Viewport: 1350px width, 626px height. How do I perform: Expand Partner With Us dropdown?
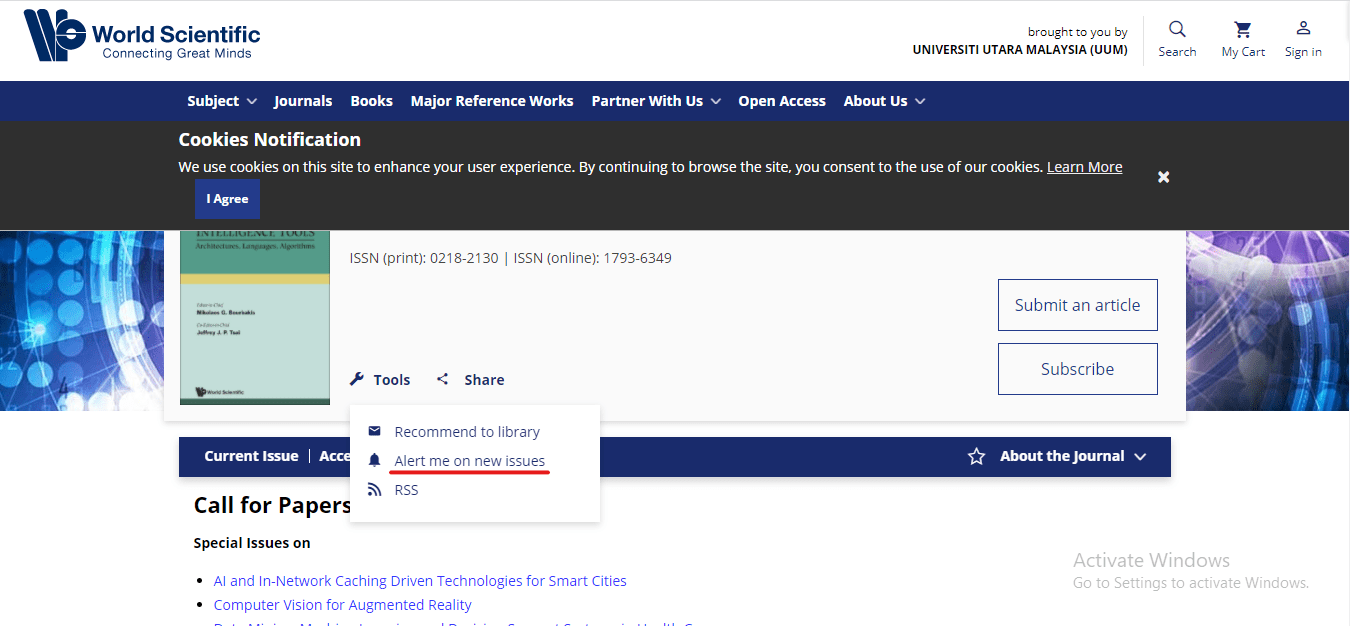coord(656,101)
